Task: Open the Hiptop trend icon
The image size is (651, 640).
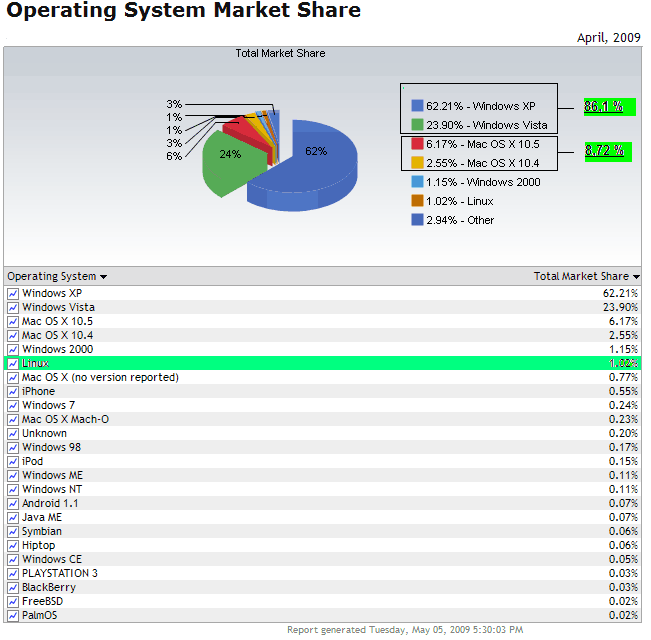Action: coord(13,546)
